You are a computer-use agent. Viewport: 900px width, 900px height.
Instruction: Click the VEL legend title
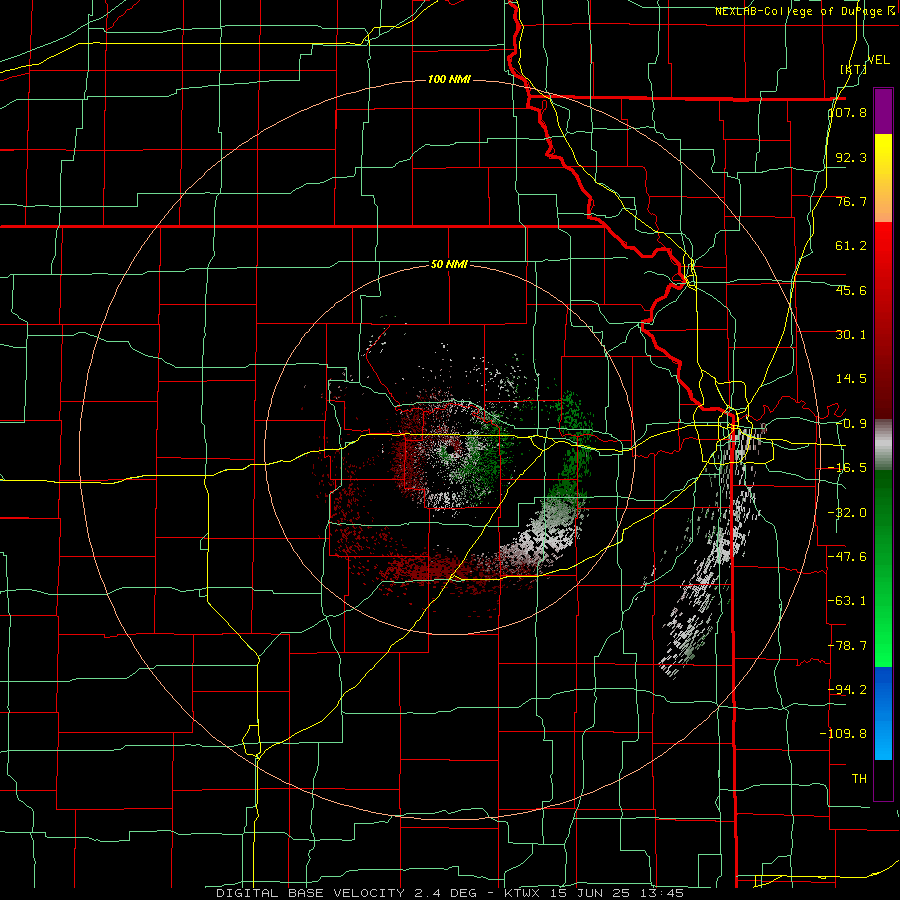coord(878,60)
